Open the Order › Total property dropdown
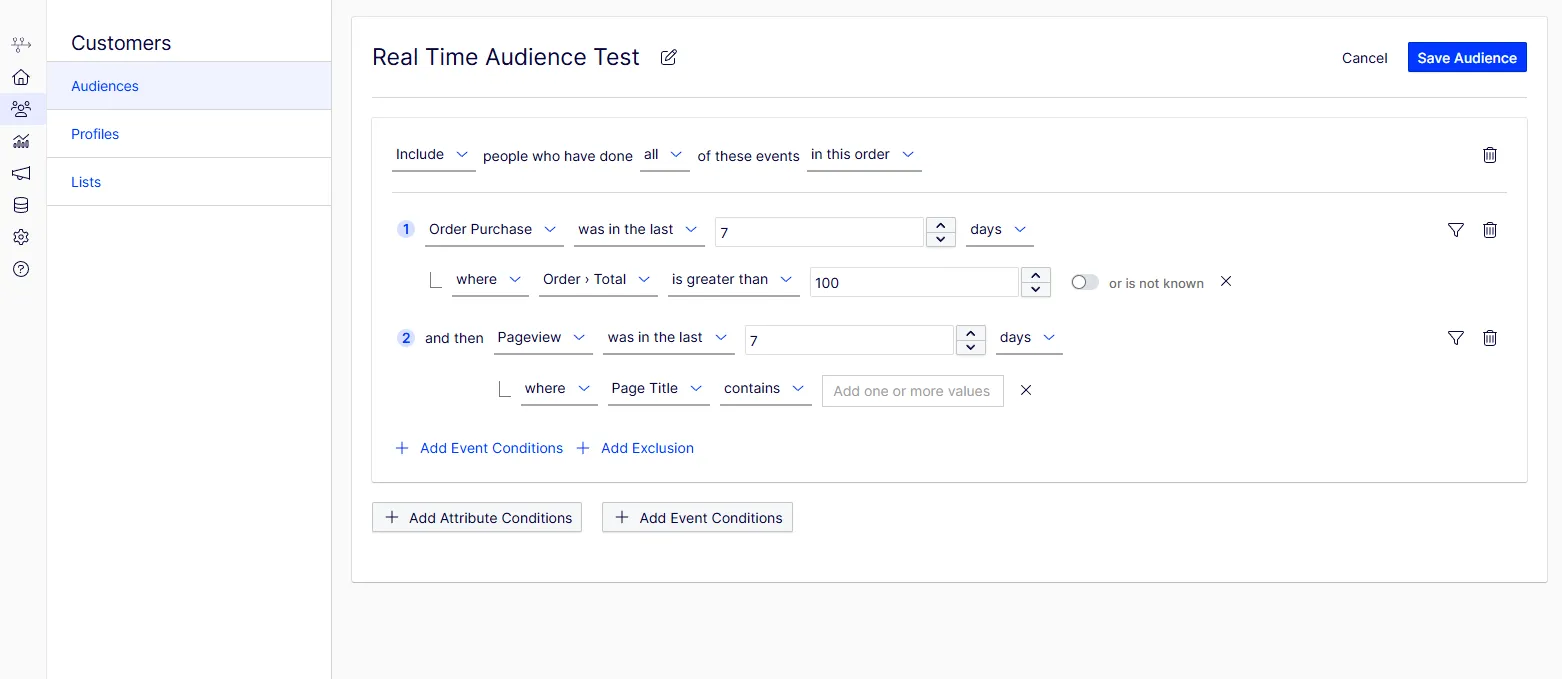Image resolution: width=1562 pixels, height=679 pixels. [x=599, y=280]
